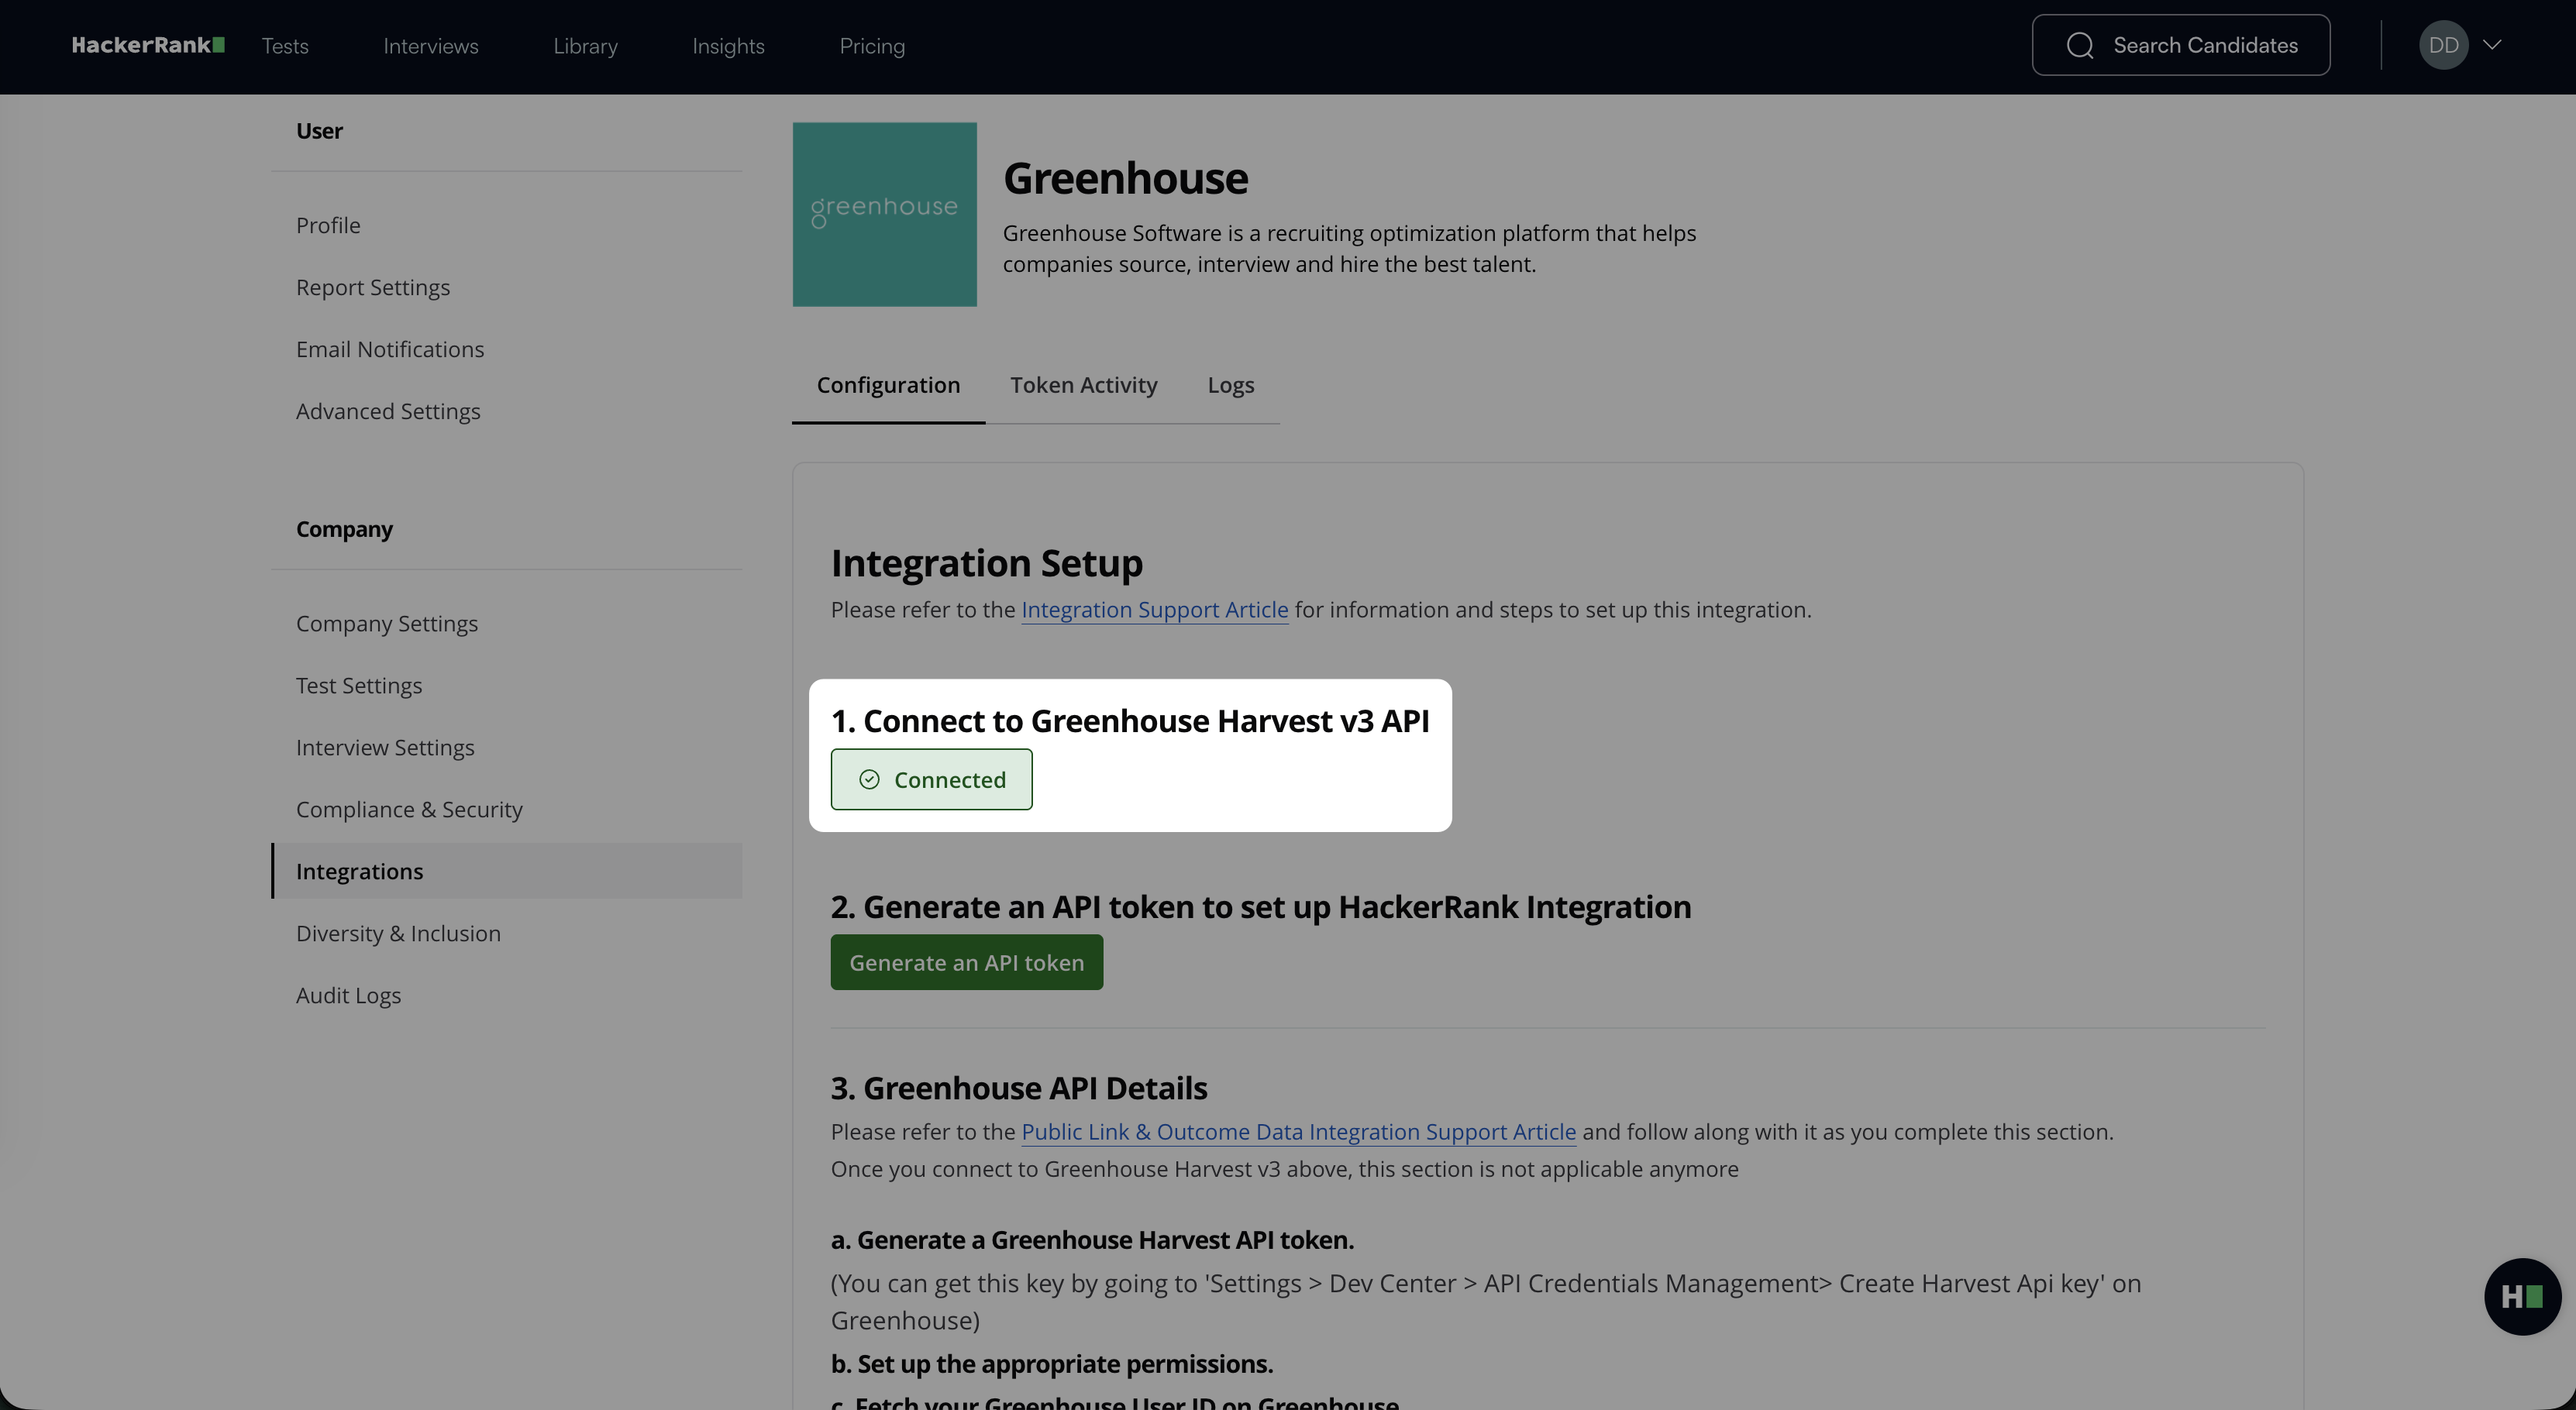Click the Integration Setup heading
Screen dimensions: 2576x1410
(x=986, y=563)
